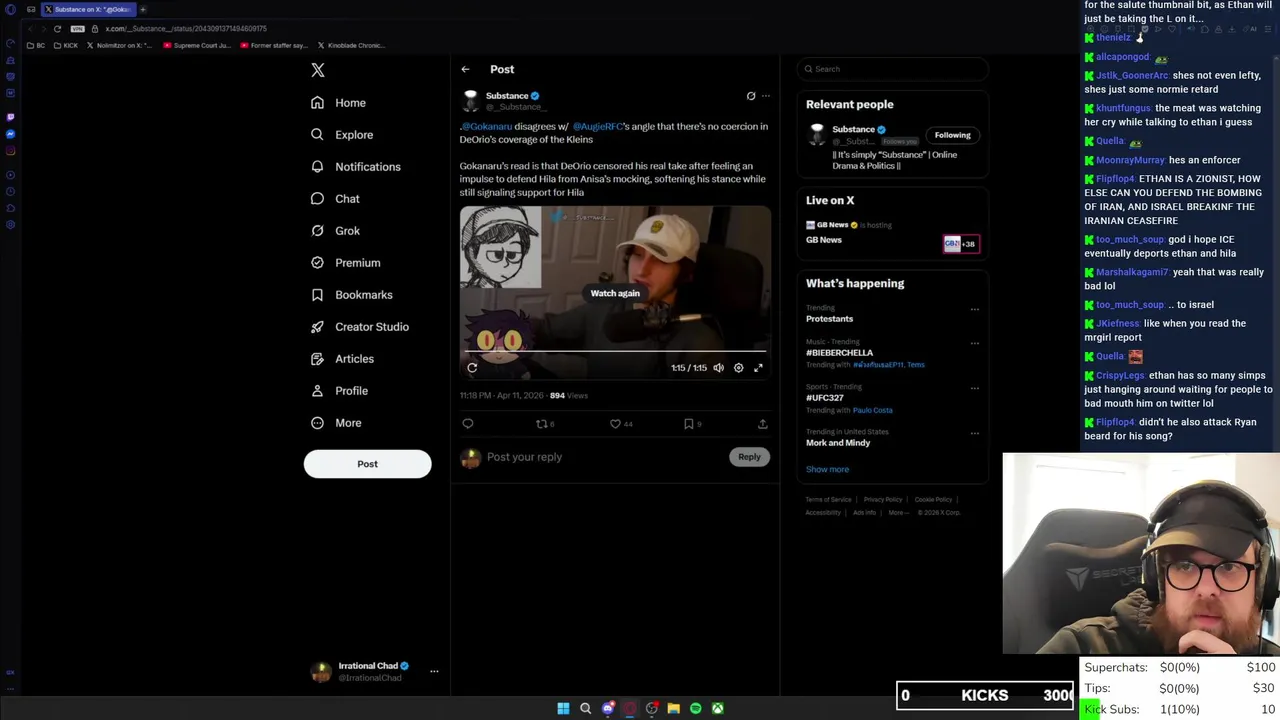Open options for #BIEBERCHELLA trend

(x=975, y=343)
